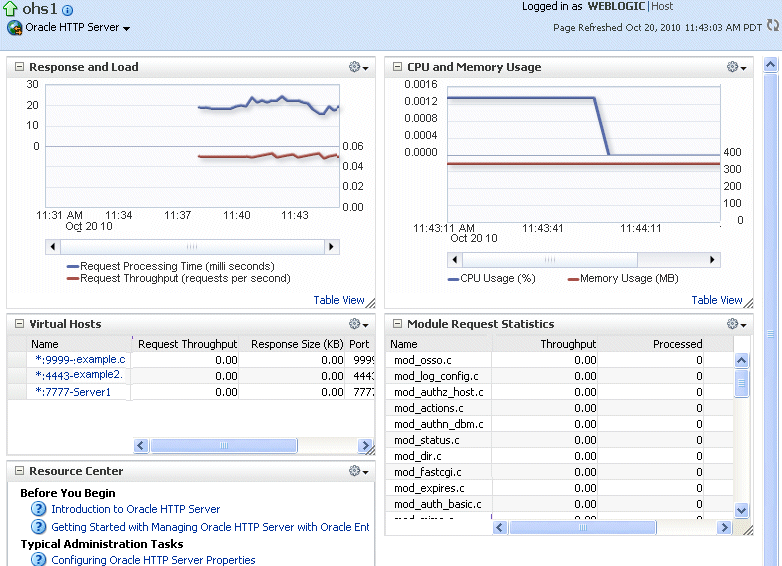Sort modules by the Throughput column
This screenshot has width=782, height=566.
pos(568,344)
